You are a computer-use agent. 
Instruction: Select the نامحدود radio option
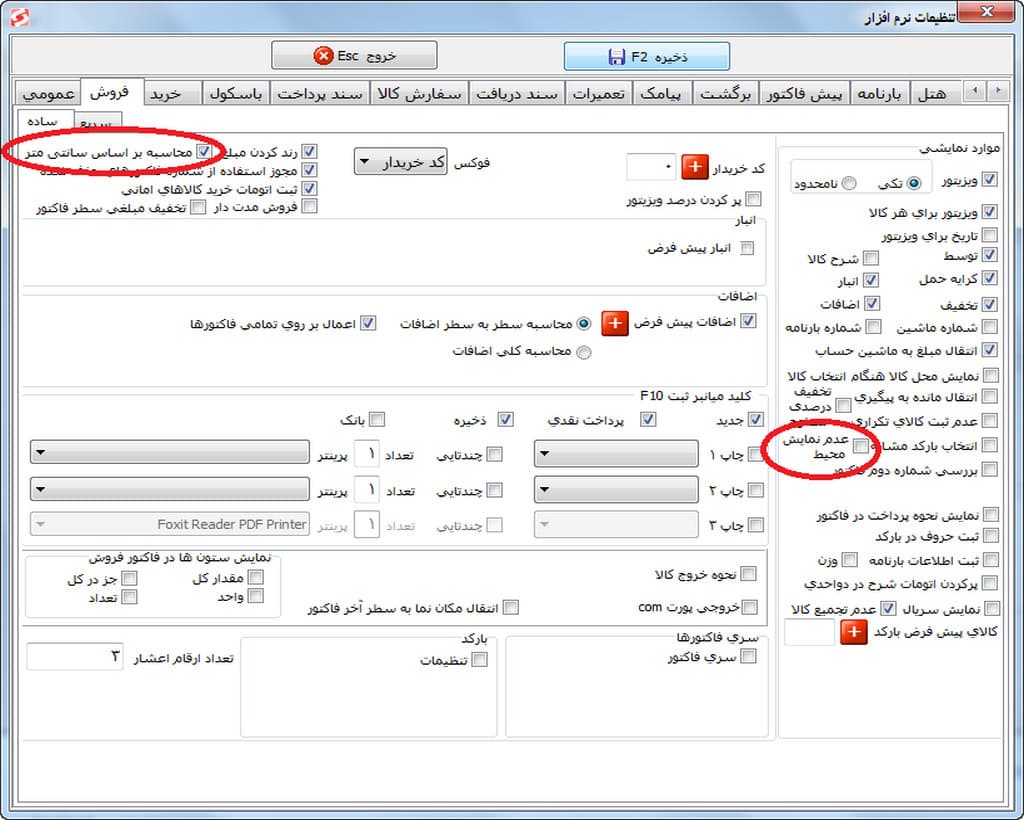point(849,183)
